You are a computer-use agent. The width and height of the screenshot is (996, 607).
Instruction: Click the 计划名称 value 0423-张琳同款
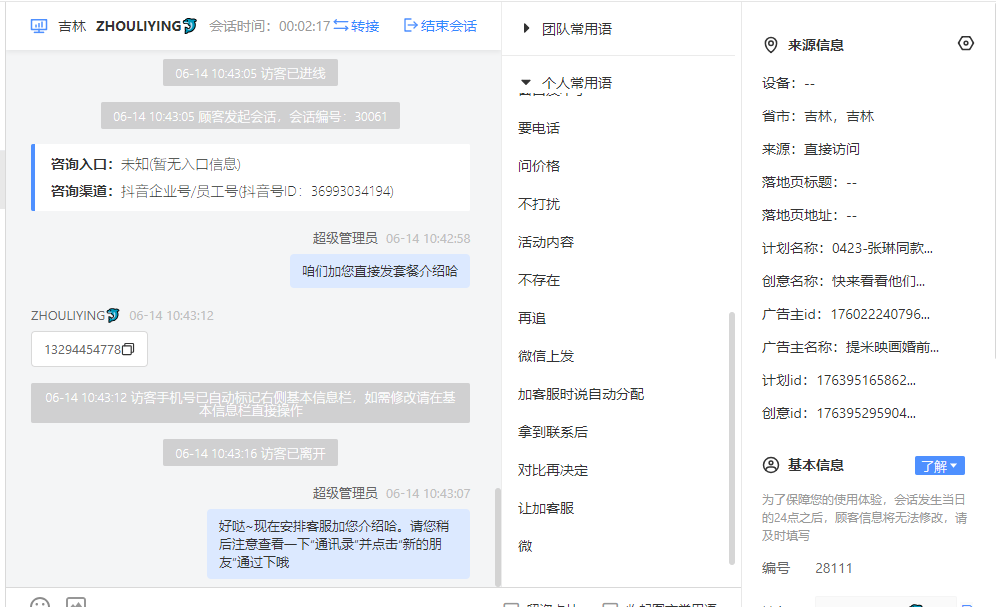882,248
